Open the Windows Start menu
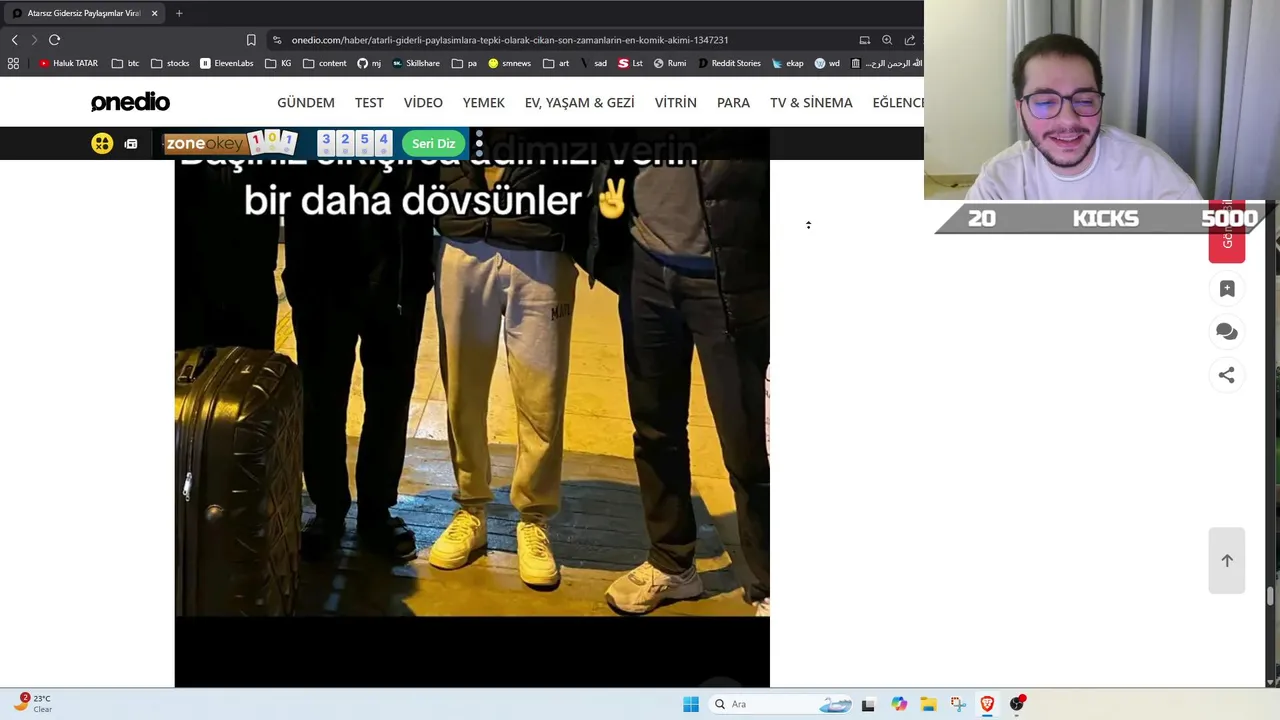Viewport: 1280px width, 720px height. pyautogui.click(x=691, y=704)
